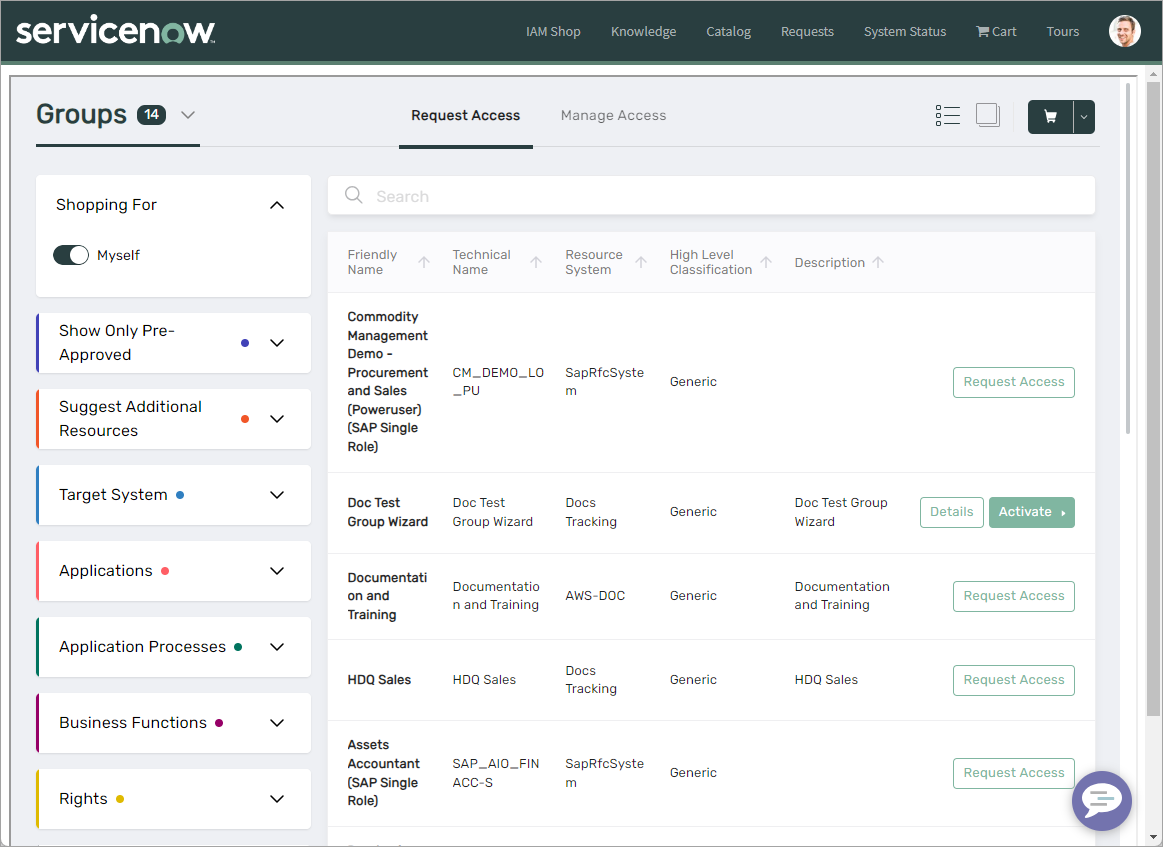Screen dimensions: 1163x847
Task: Click the dark shopping cart button
Action: coord(1049,115)
